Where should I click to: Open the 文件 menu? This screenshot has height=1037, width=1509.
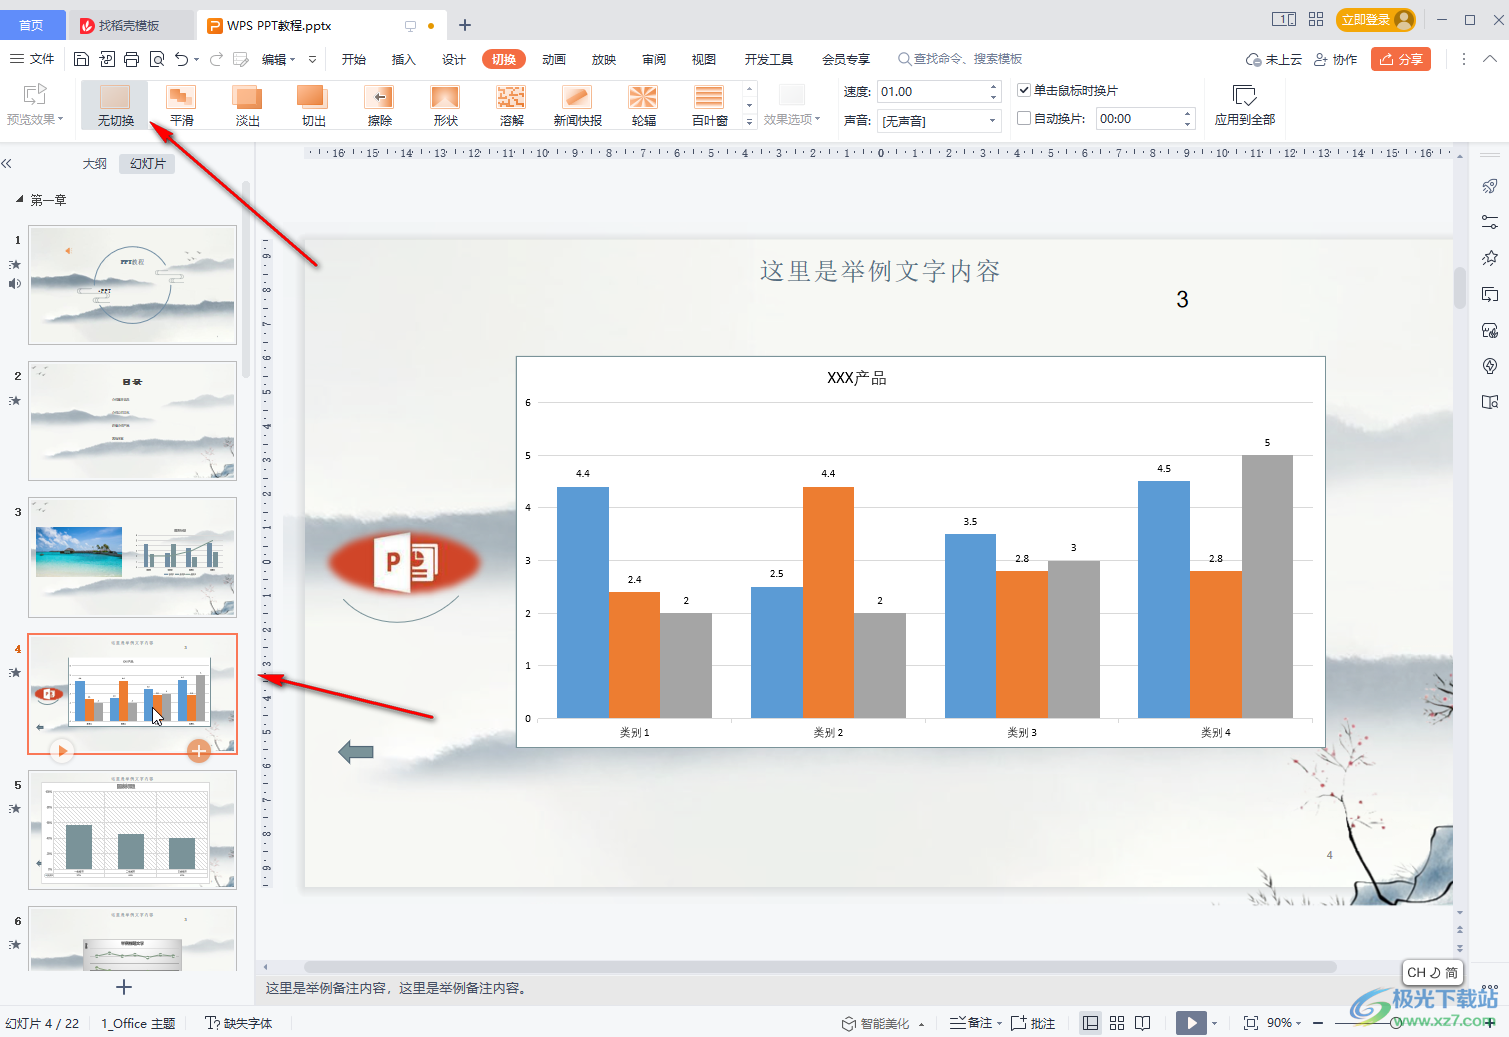[32, 59]
